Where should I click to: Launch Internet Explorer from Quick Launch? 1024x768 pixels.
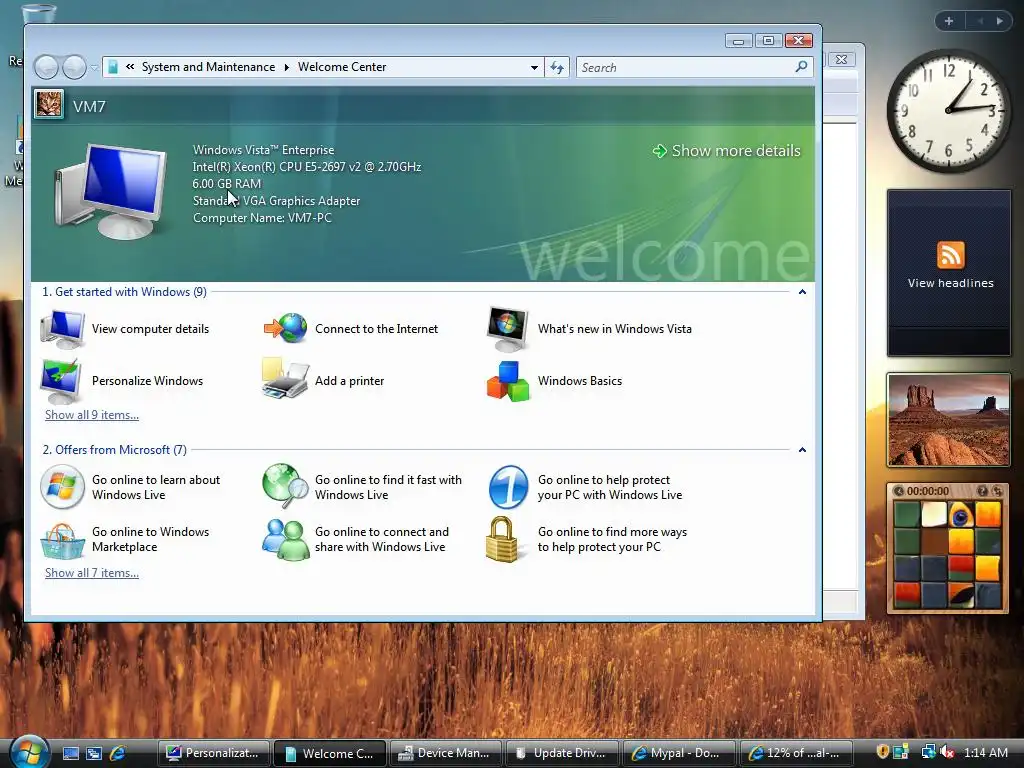coord(118,753)
